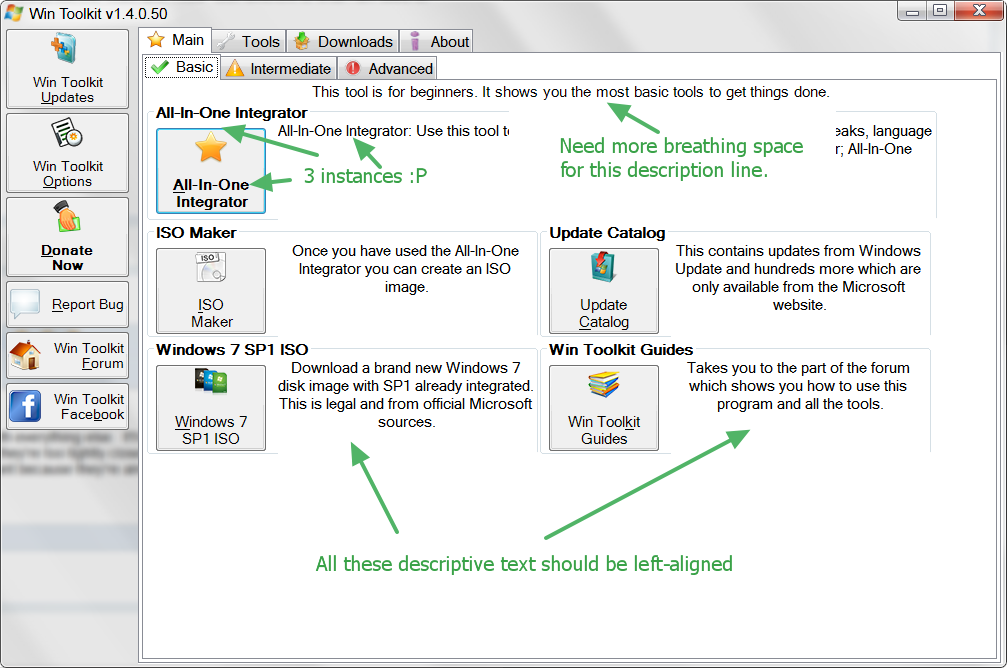Click the Update Catalog group heading
The image size is (1007, 668).
[608, 233]
